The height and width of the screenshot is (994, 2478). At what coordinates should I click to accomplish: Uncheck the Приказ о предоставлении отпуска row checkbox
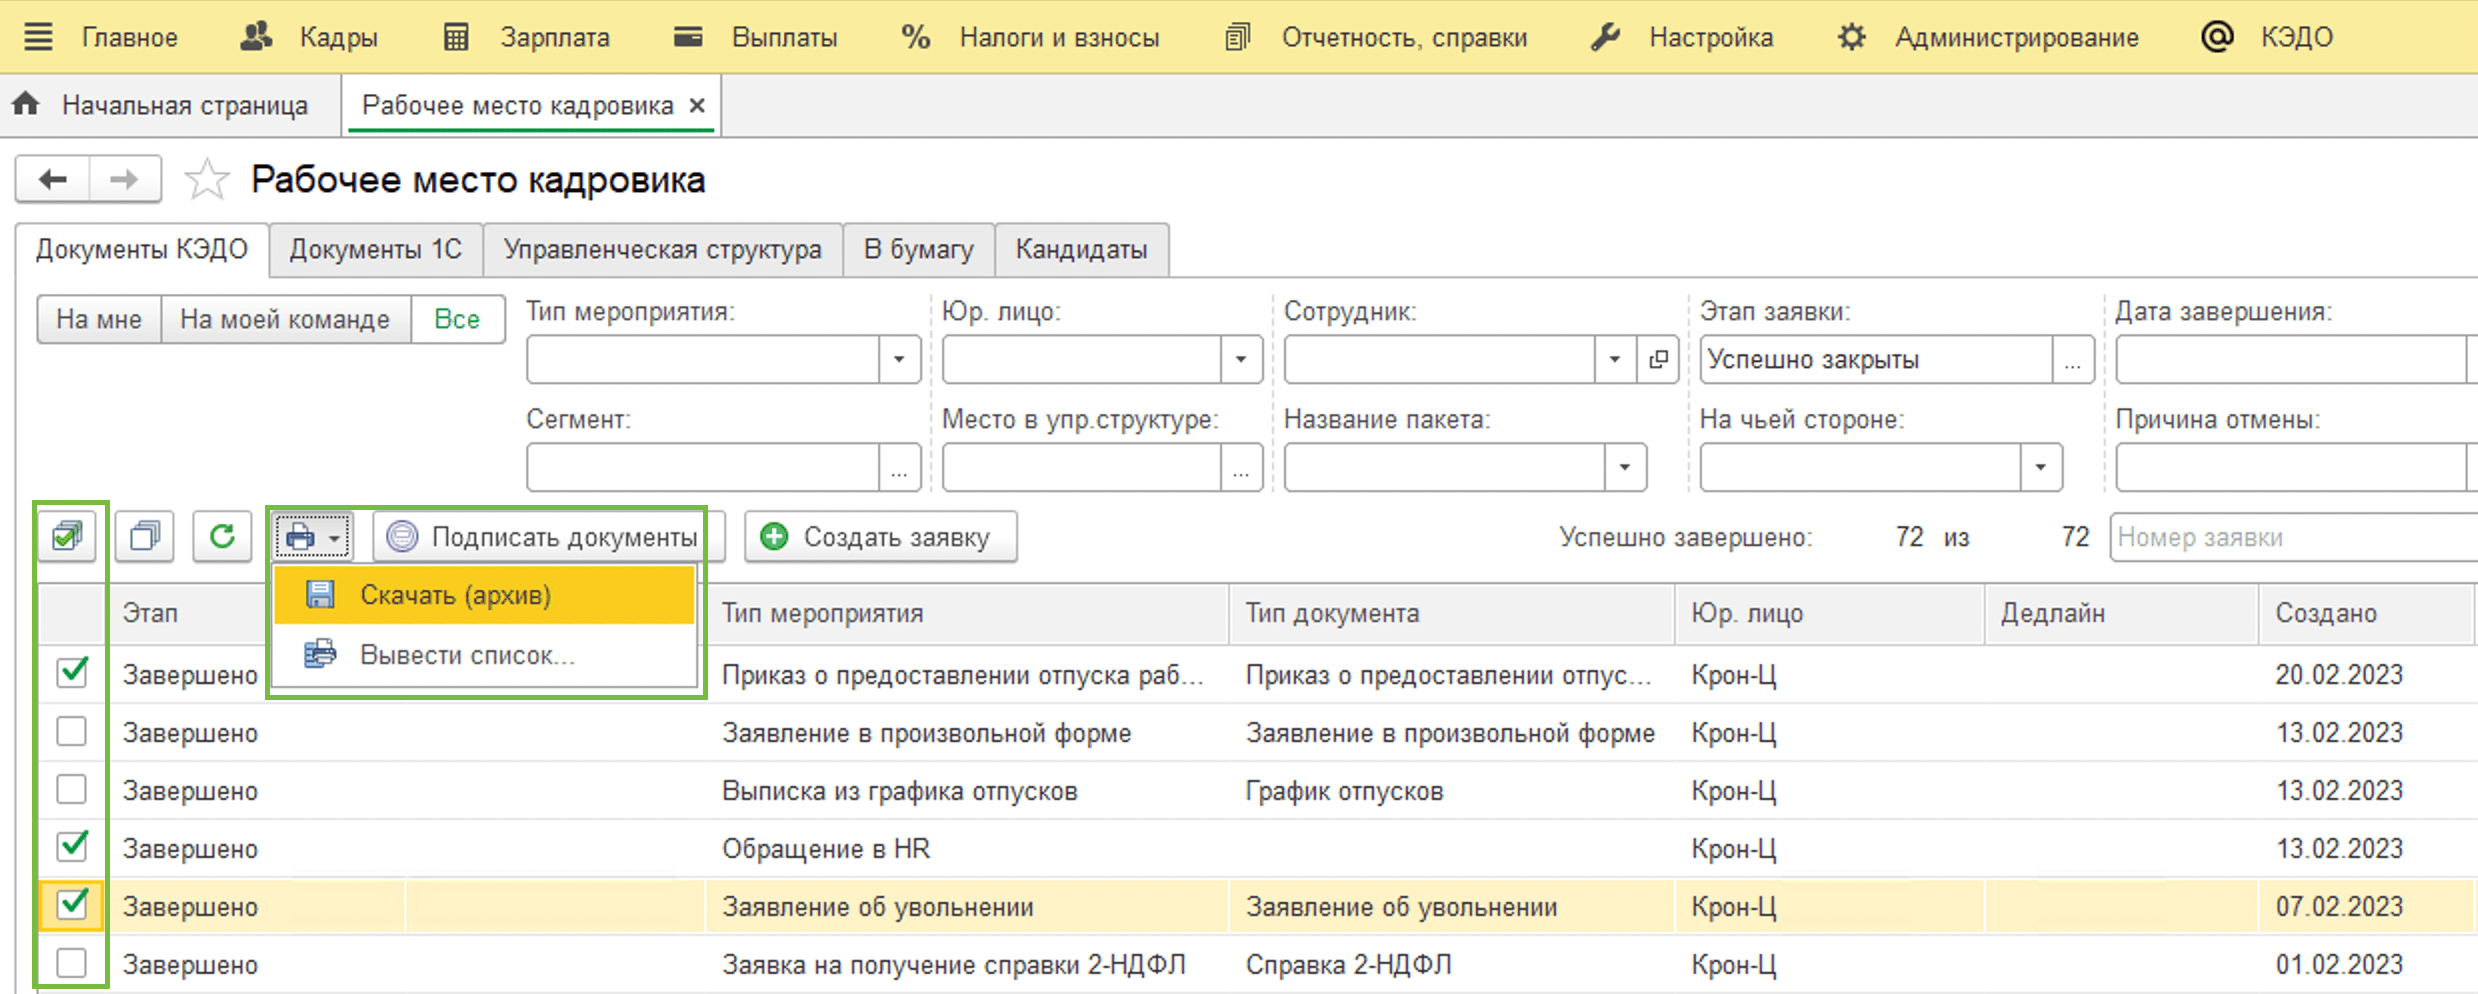click(72, 673)
